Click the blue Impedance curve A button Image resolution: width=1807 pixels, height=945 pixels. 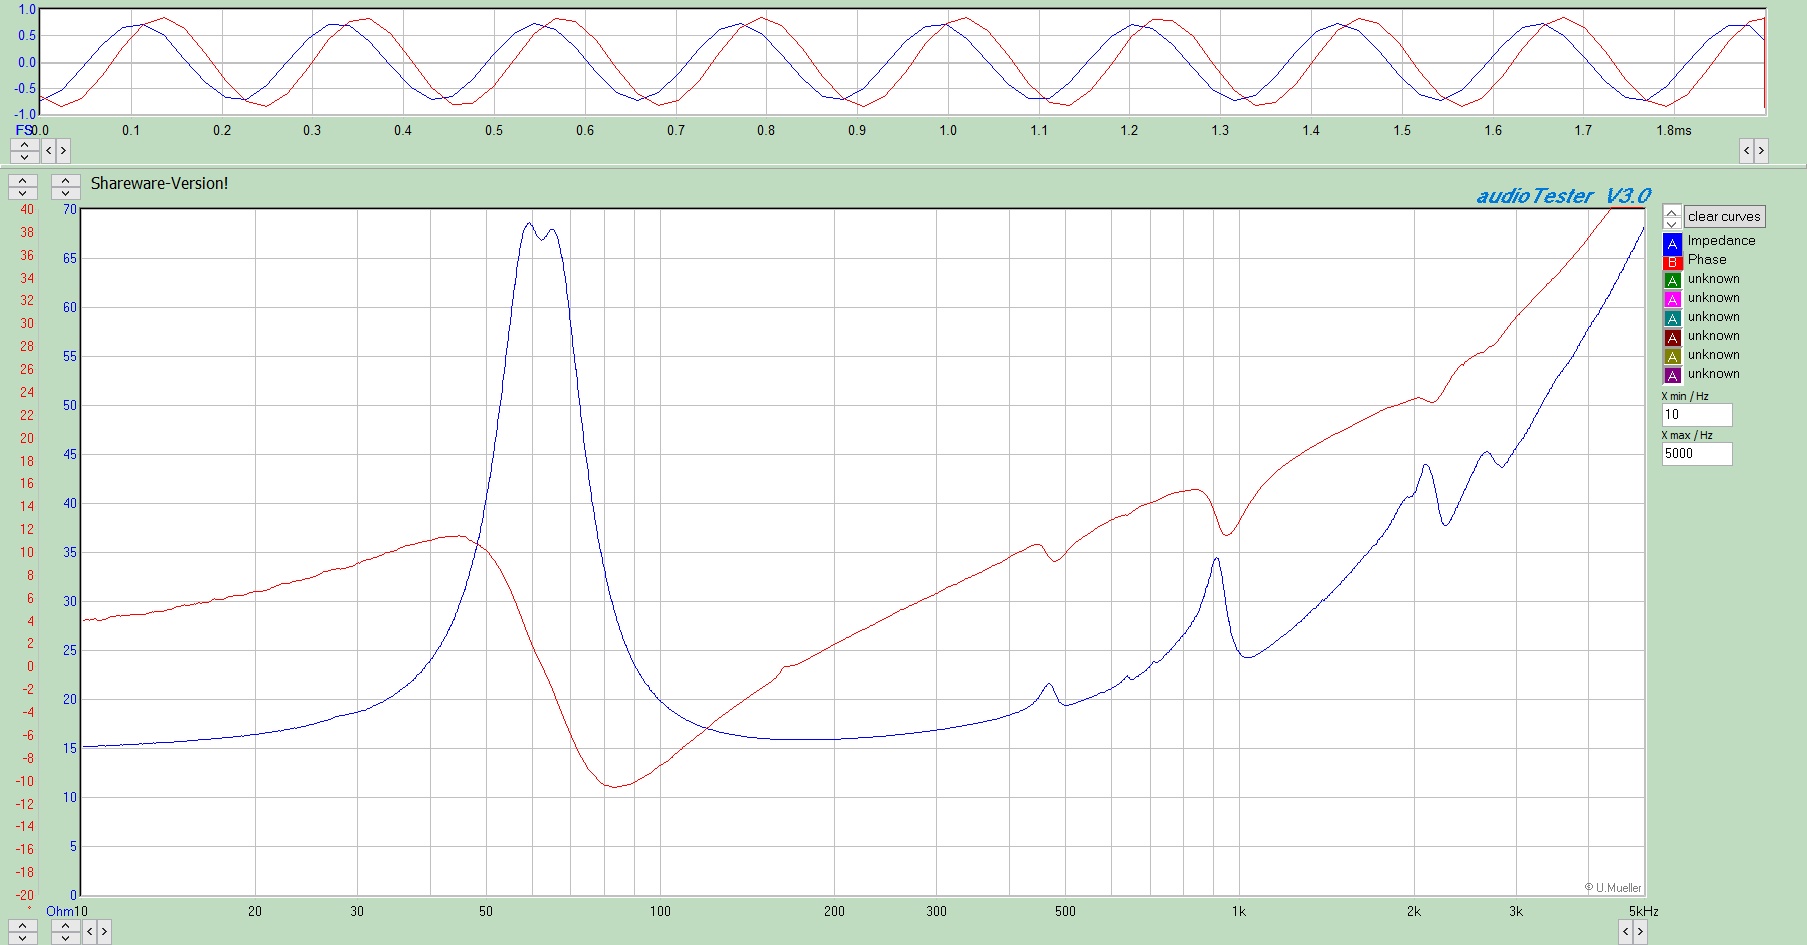1672,243
